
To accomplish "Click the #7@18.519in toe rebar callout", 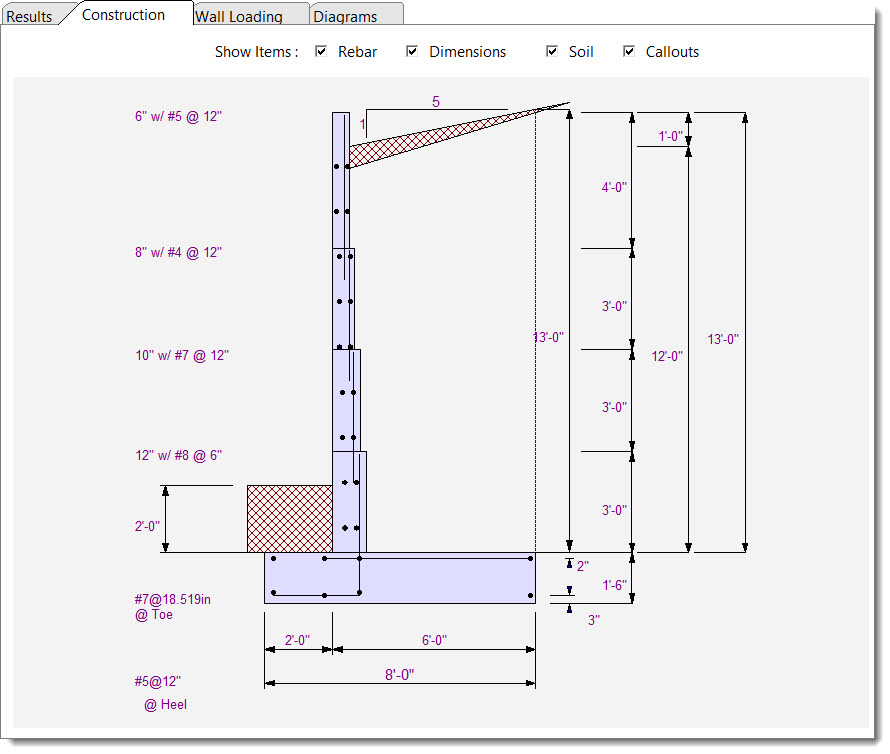I will point(173,600).
